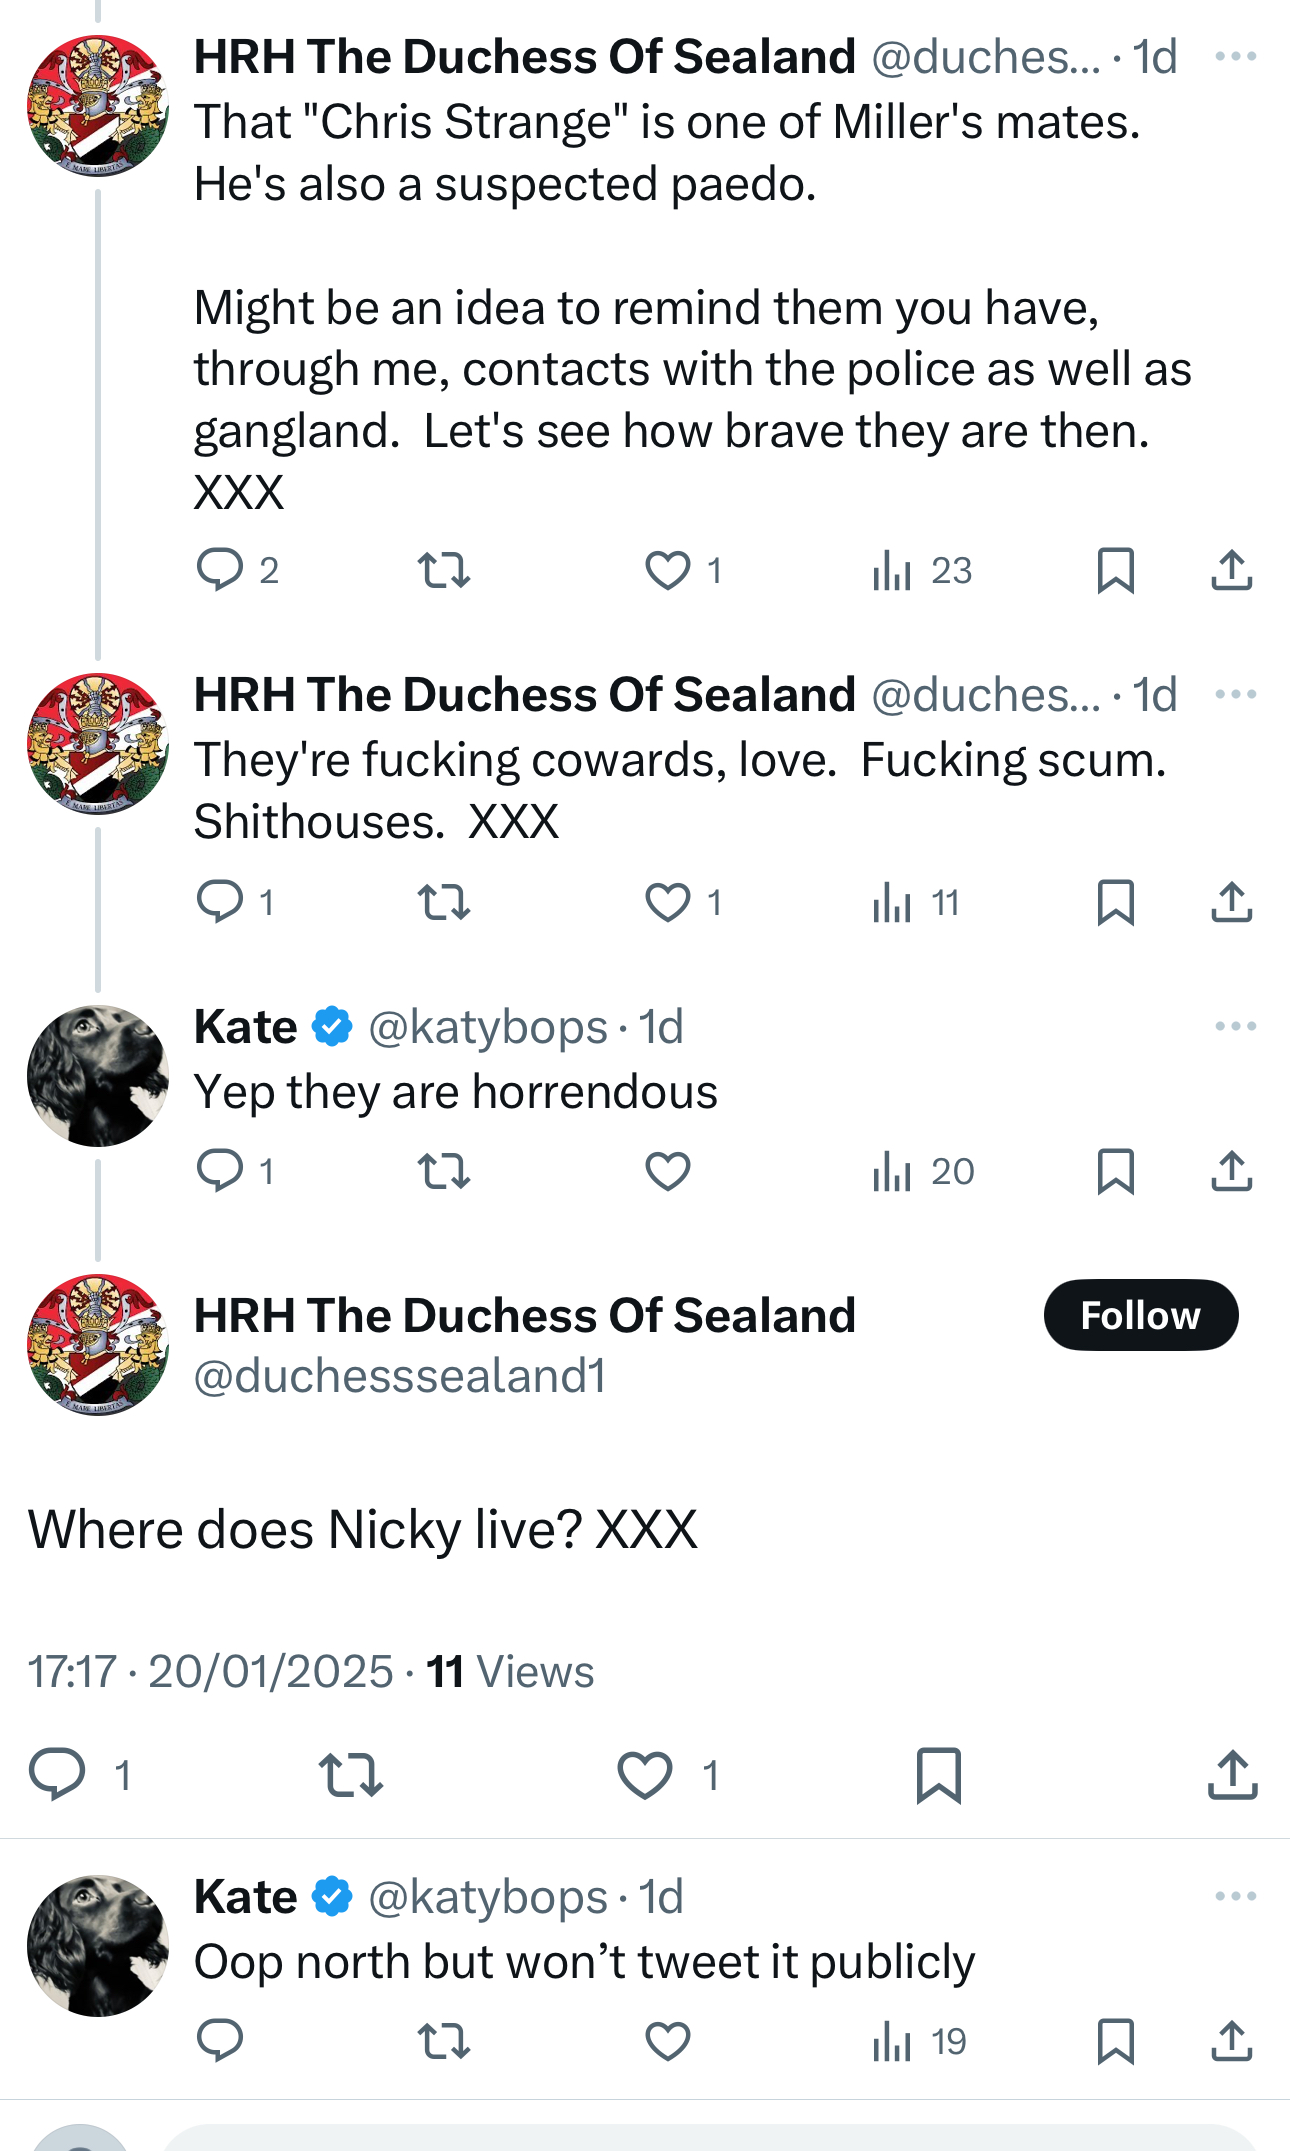Bookmark the "Where does Nicky live" tweet
Screen dimensions: 1290x2151
point(938,1775)
